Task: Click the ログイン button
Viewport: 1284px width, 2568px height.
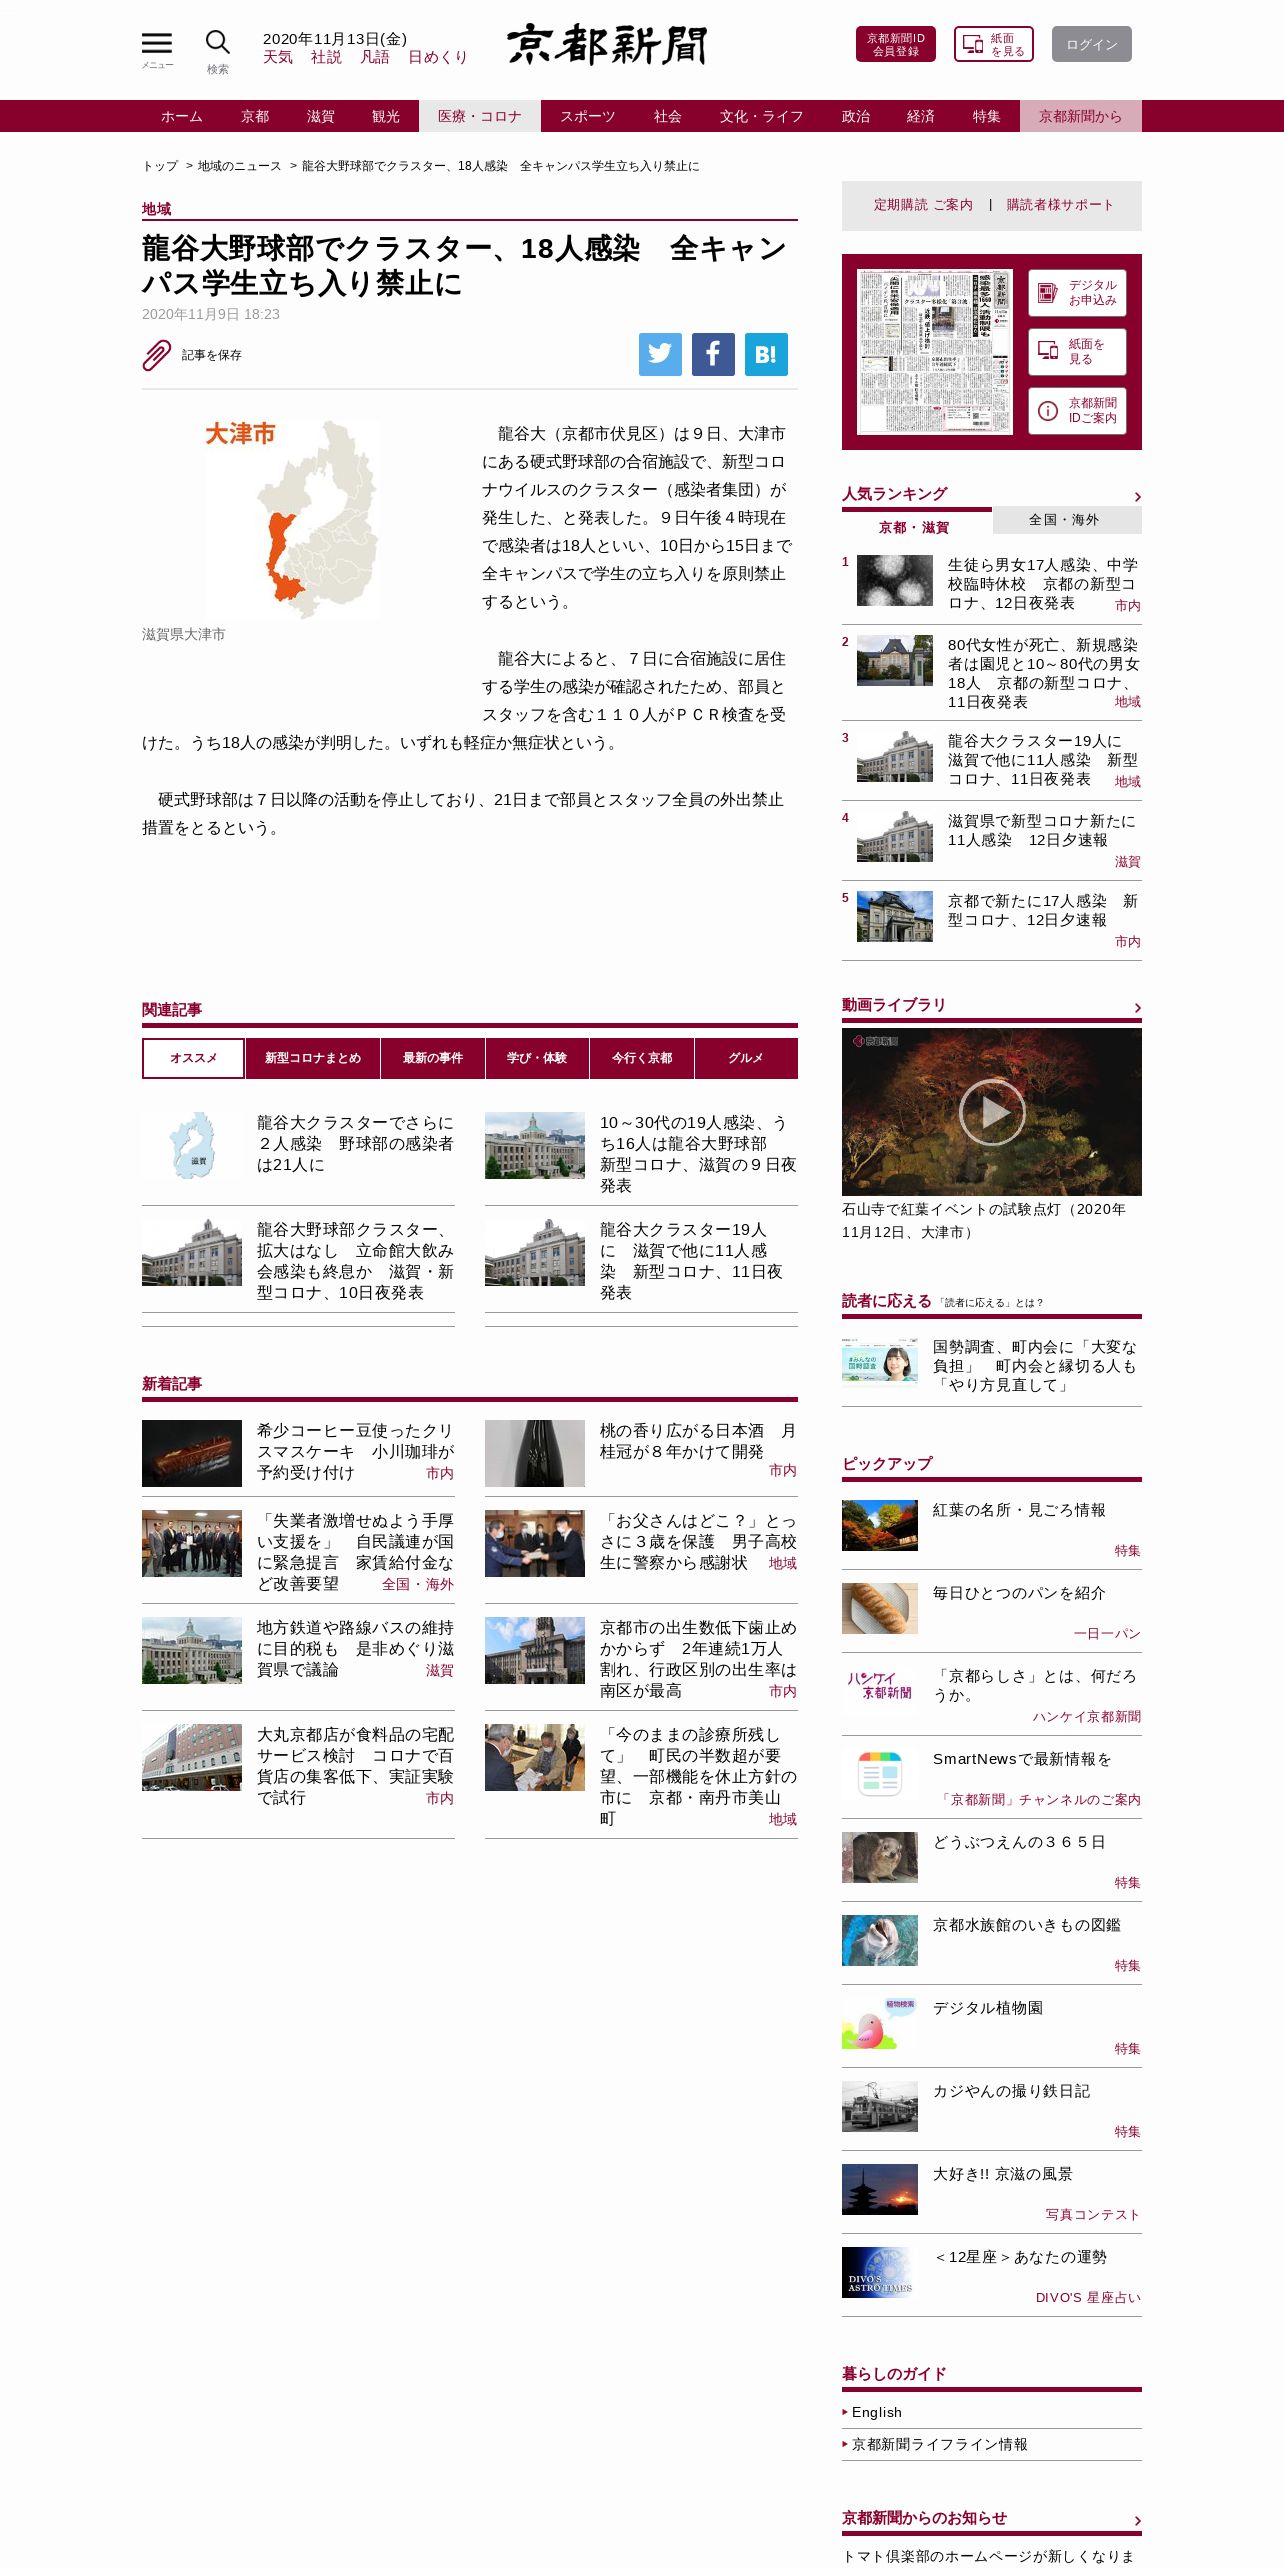Action: coord(1092,44)
